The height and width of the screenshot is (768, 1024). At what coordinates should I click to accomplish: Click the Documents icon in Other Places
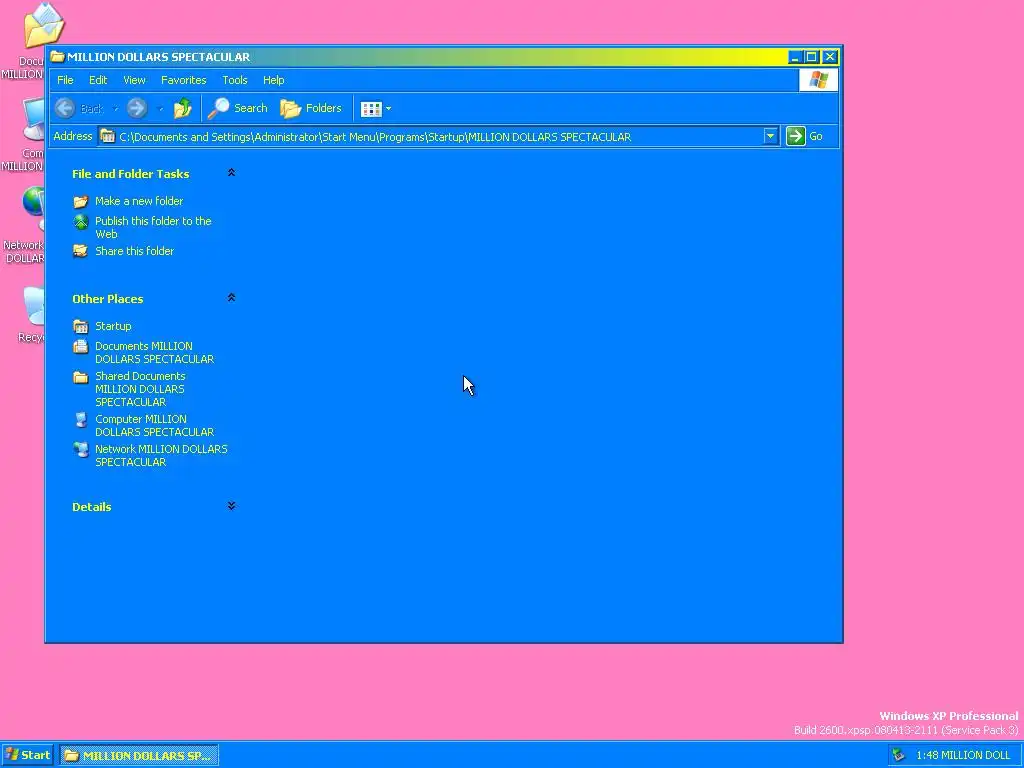pyautogui.click(x=80, y=347)
